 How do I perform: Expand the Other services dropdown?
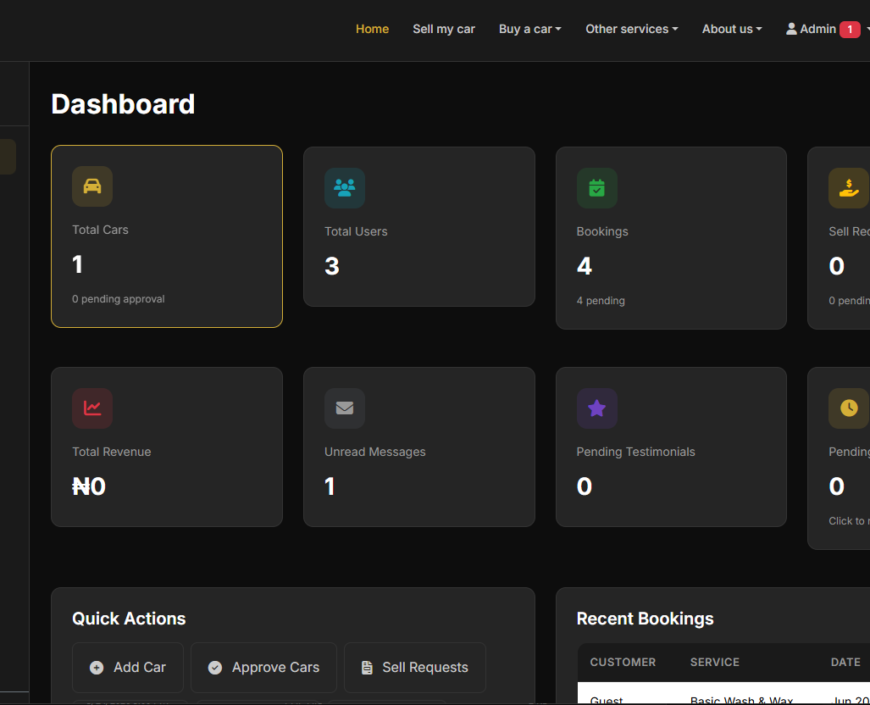tap(631, 29)
